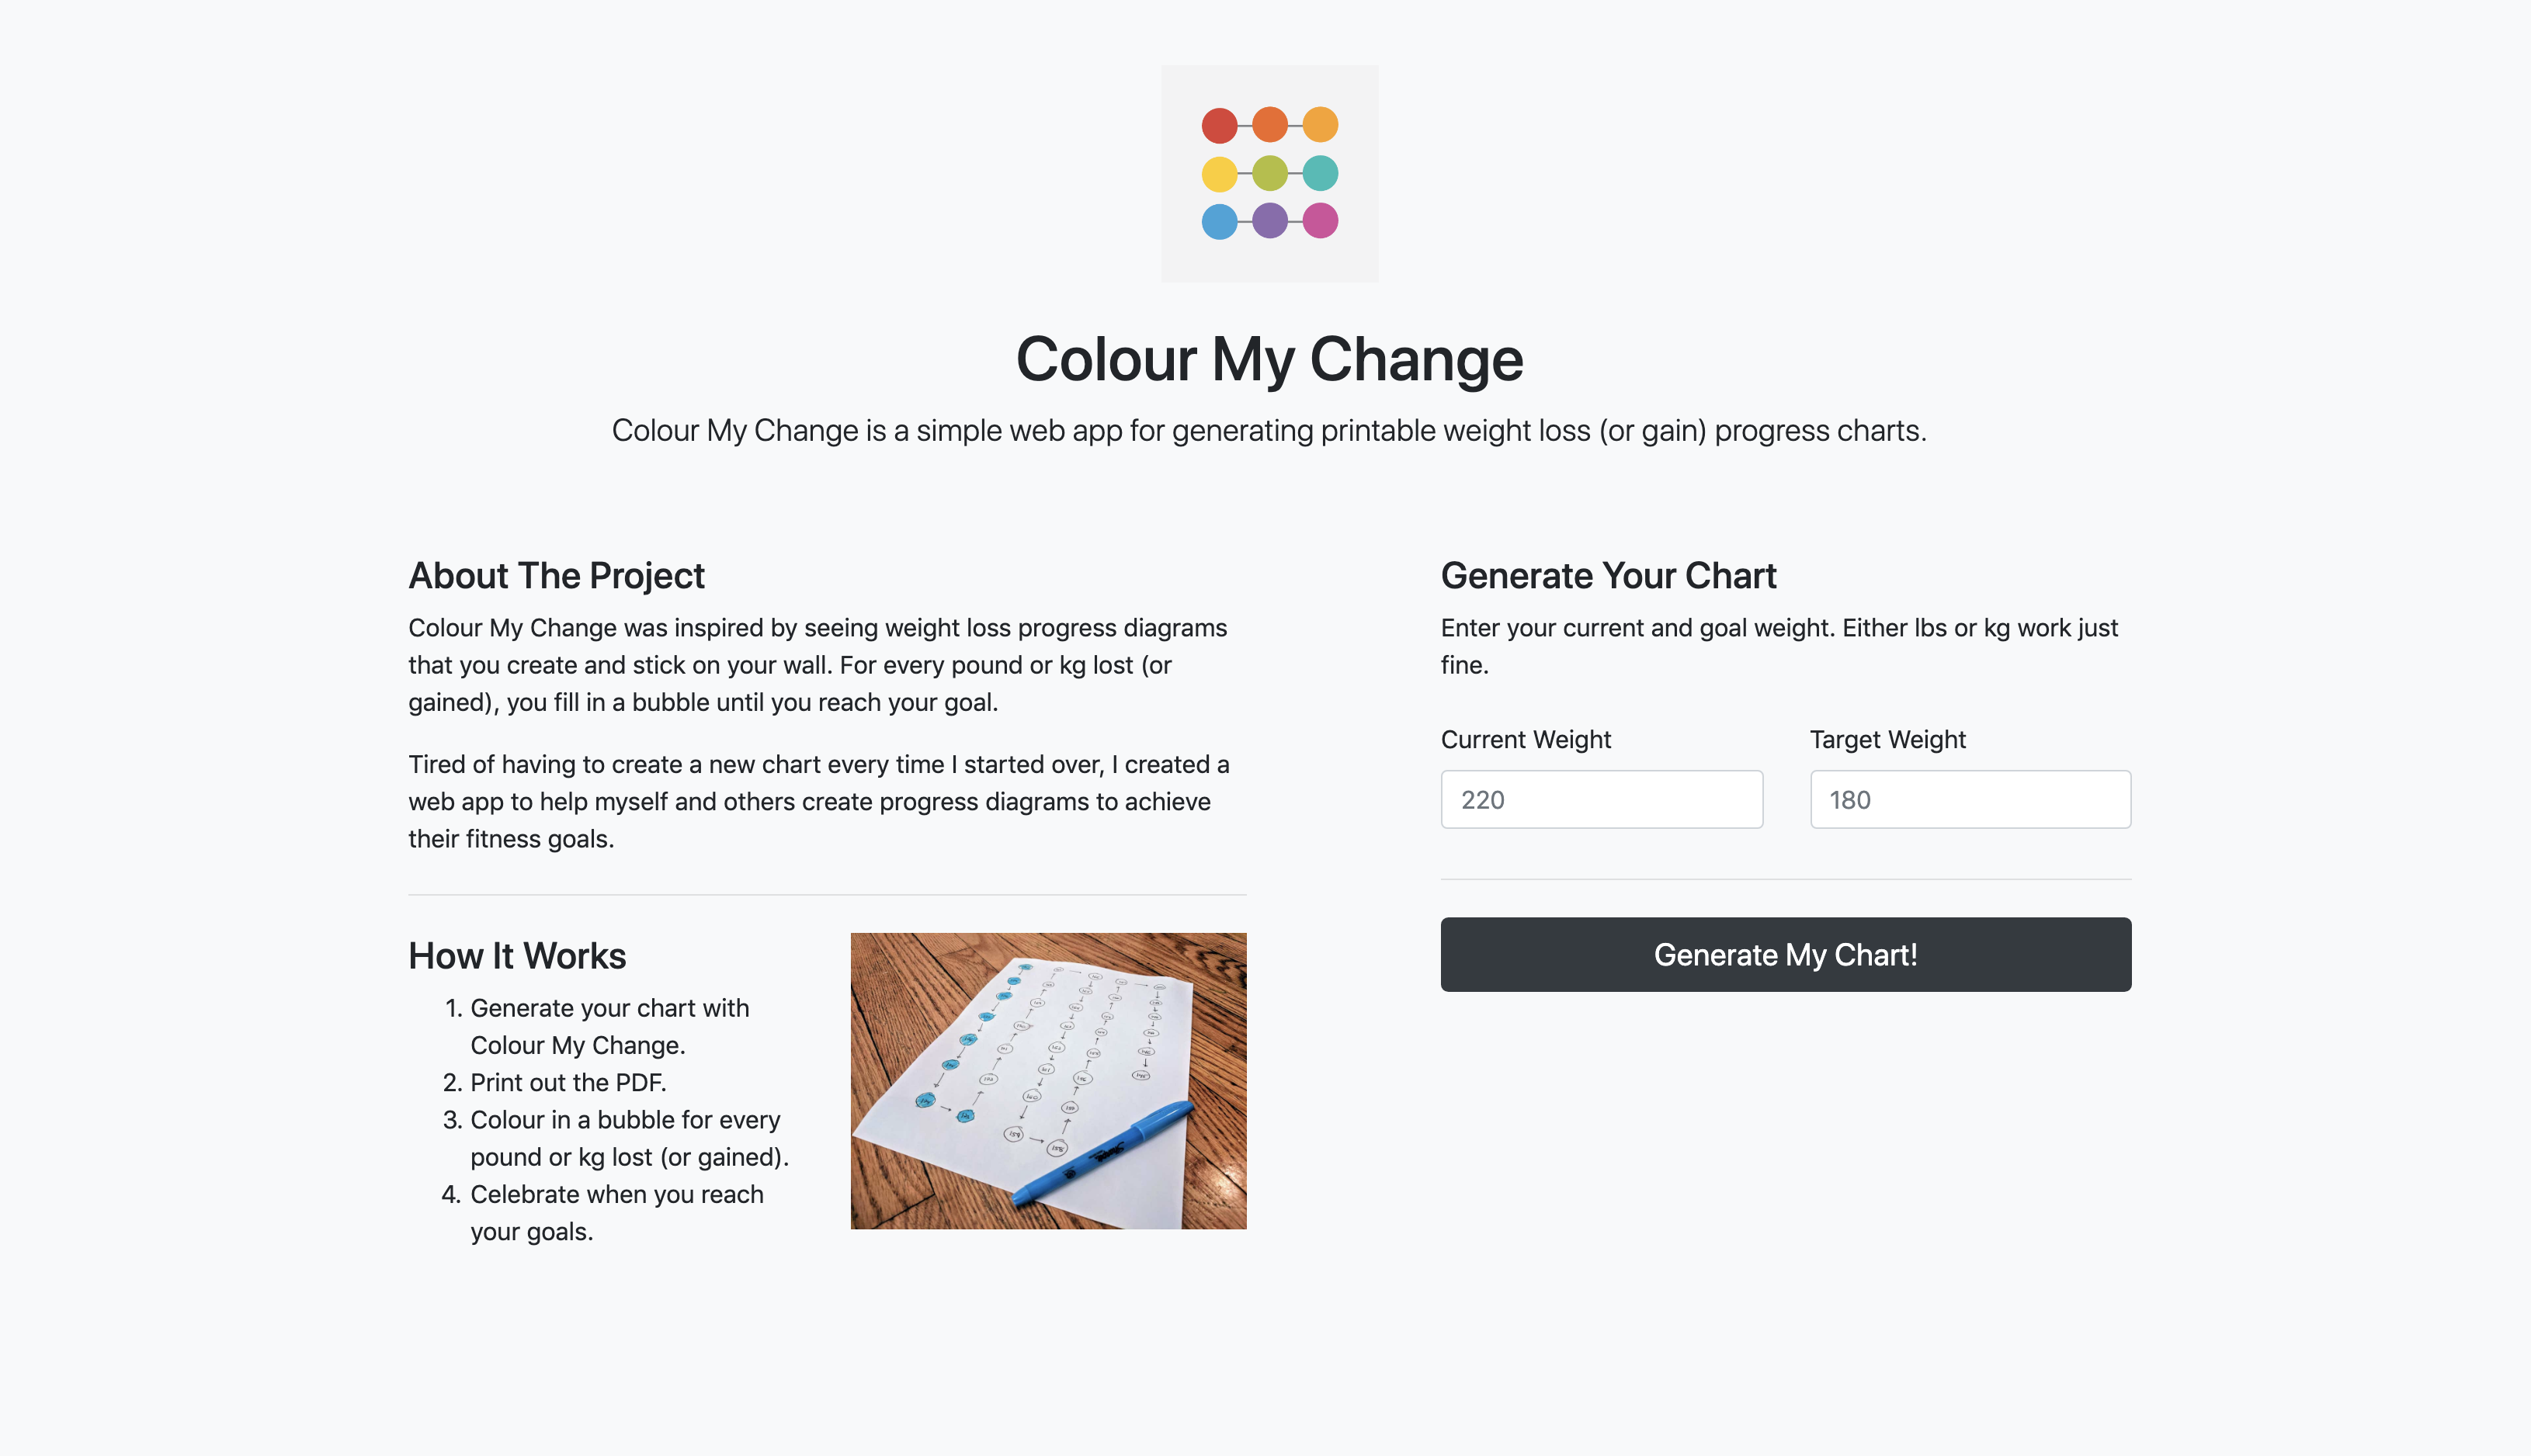Image resolution: width=2531 pixels, height=1456 pixels.
Task: Open the printed chart photo
Action: [1048, 1082]
